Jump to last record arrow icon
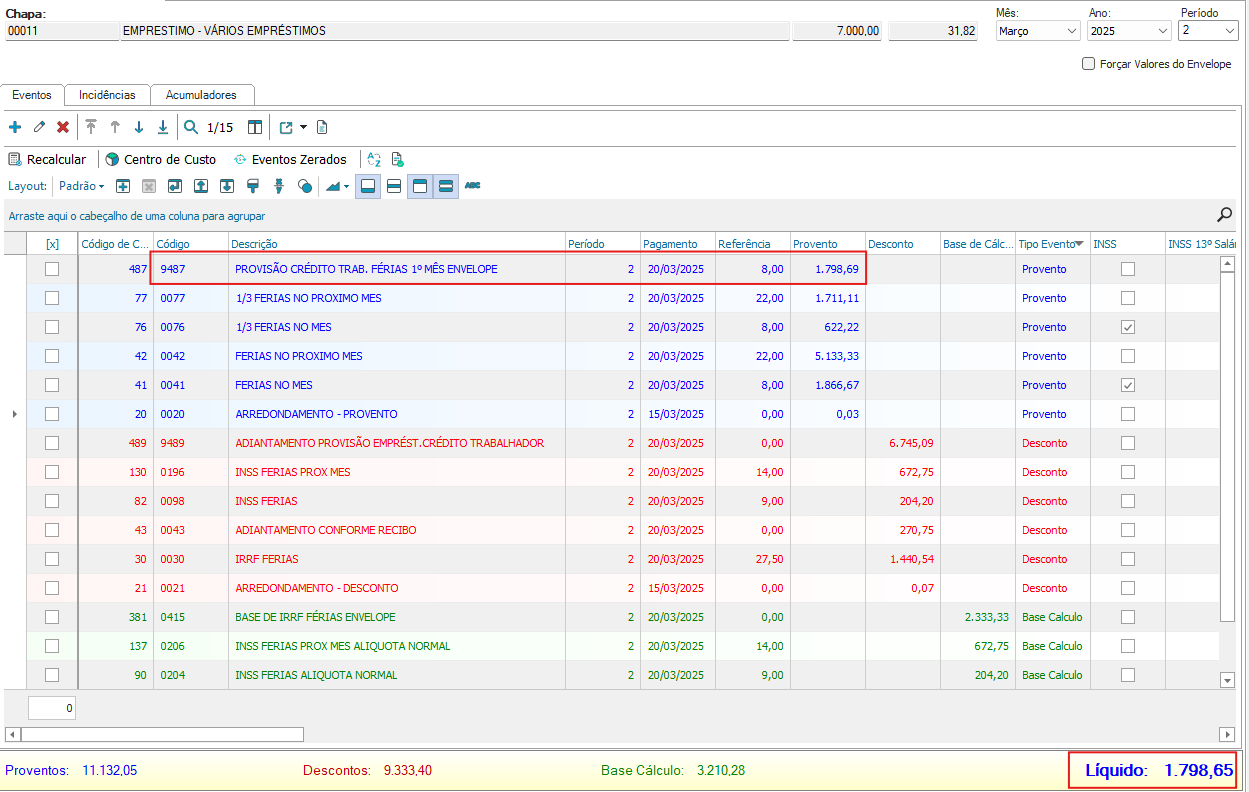 163,127
